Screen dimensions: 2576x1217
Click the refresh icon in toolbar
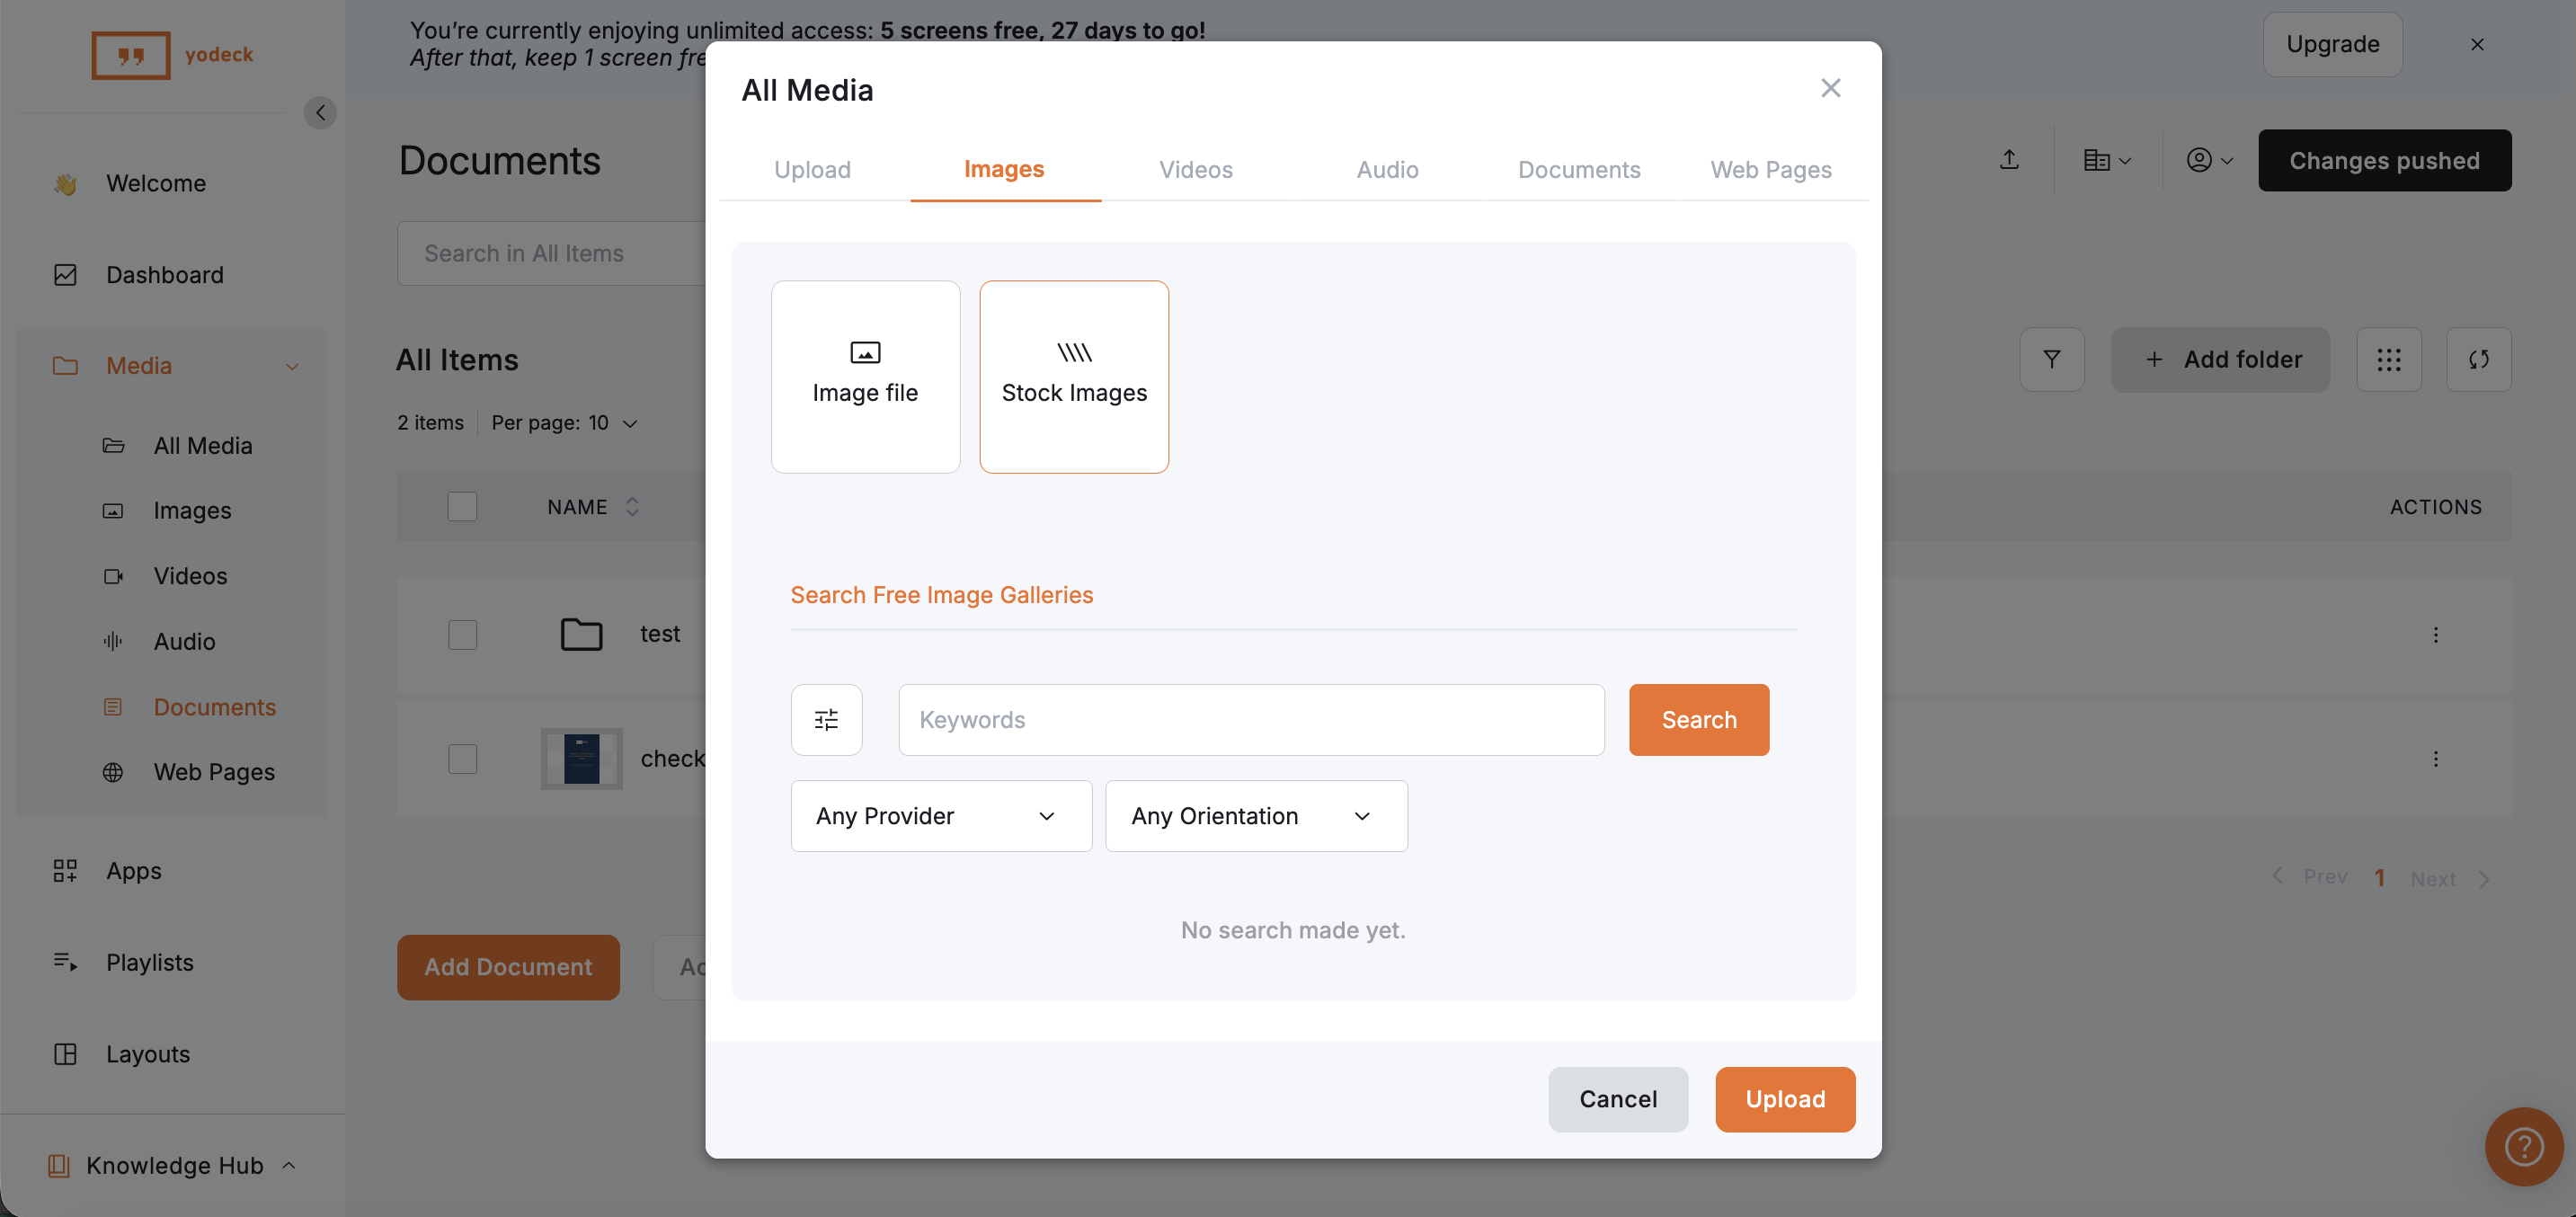(2478, 359)
